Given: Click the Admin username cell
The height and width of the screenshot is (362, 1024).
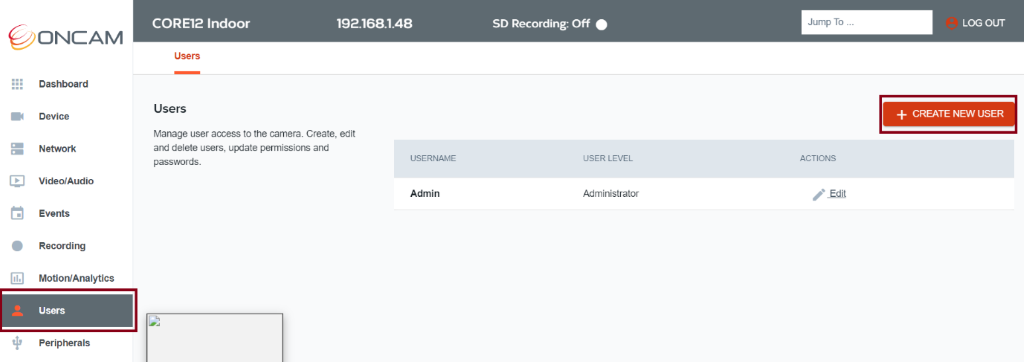Looking at the screenshot, I should (424, 193).
